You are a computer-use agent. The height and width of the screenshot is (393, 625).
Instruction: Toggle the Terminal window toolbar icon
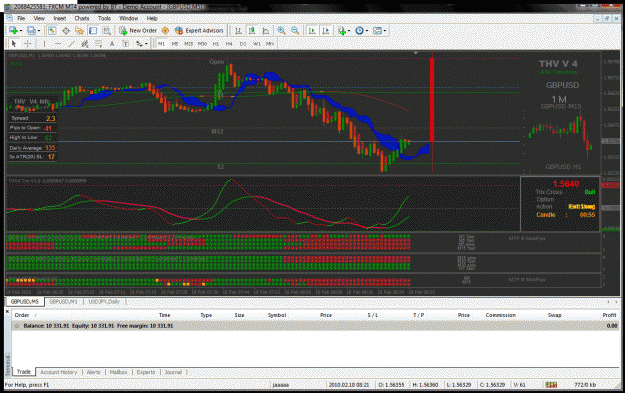(93, 31)
